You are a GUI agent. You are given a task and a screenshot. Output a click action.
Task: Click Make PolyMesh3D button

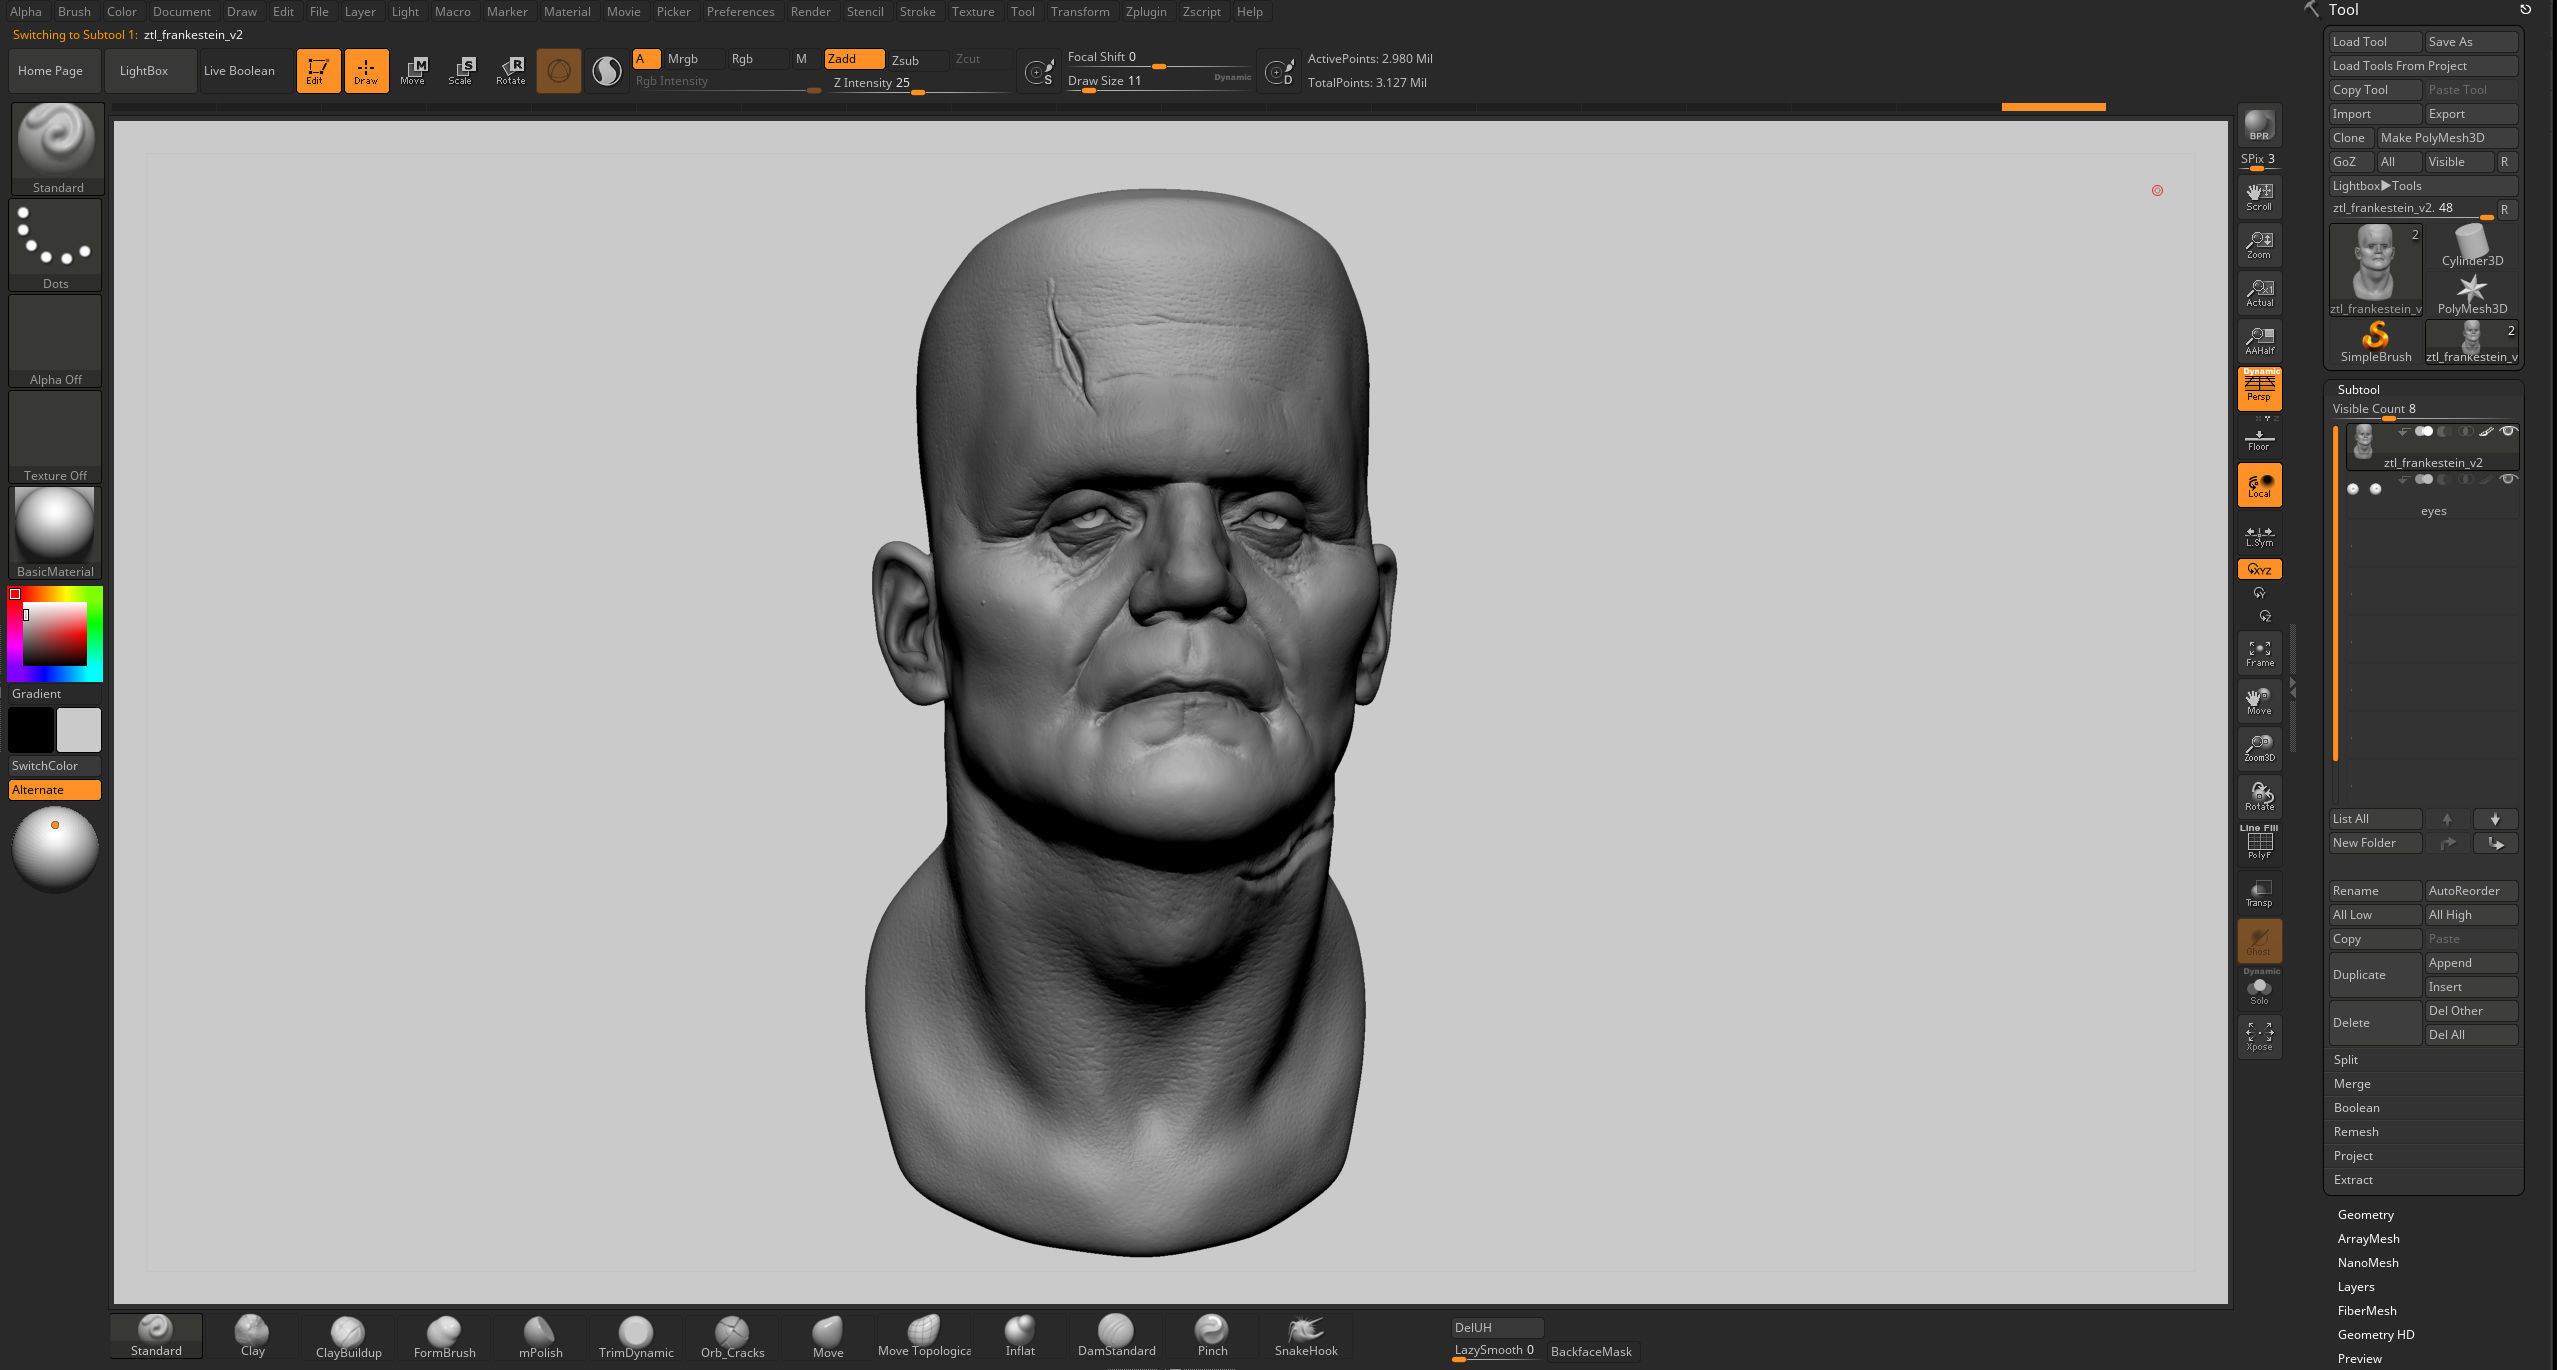click(x=2447, y=138)
